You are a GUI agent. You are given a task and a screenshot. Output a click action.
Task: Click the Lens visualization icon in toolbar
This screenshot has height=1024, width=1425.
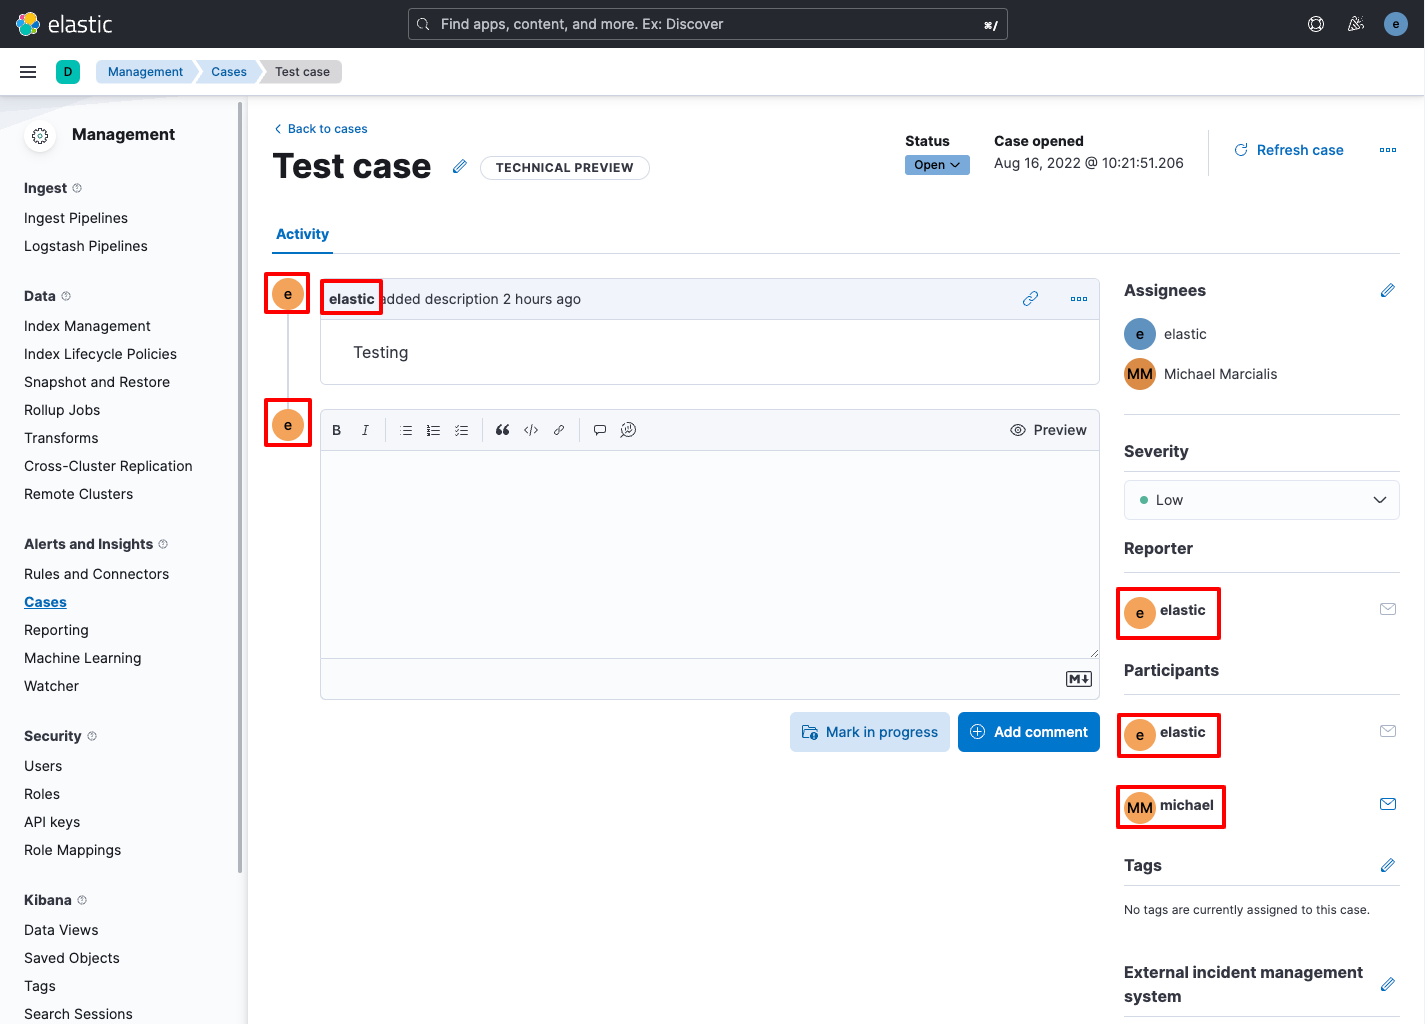628,430
